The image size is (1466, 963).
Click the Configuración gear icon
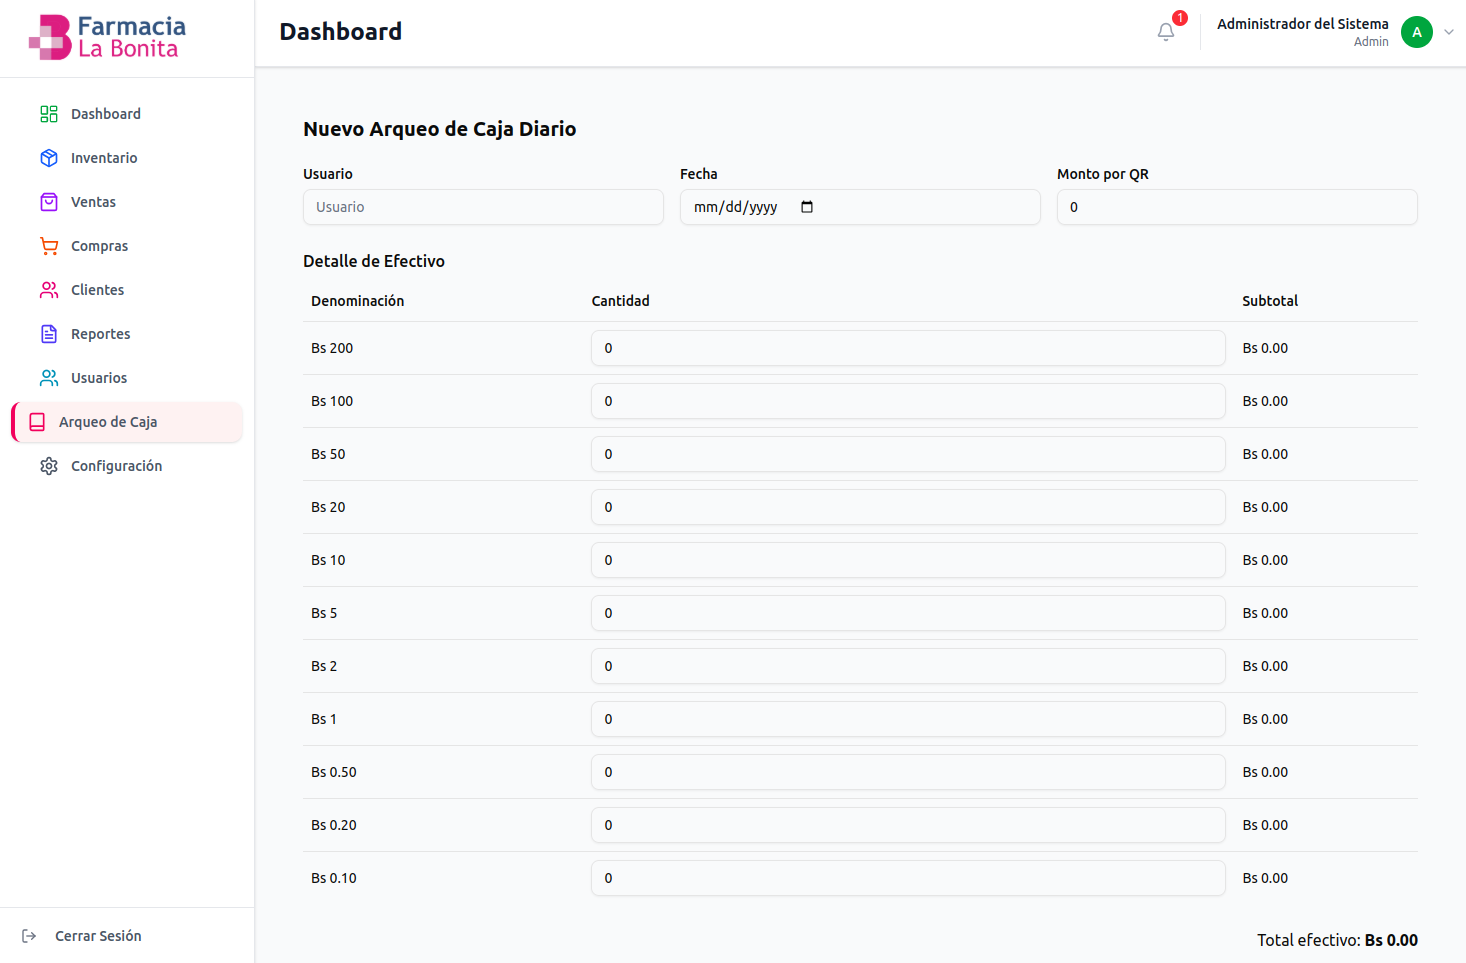49,466
